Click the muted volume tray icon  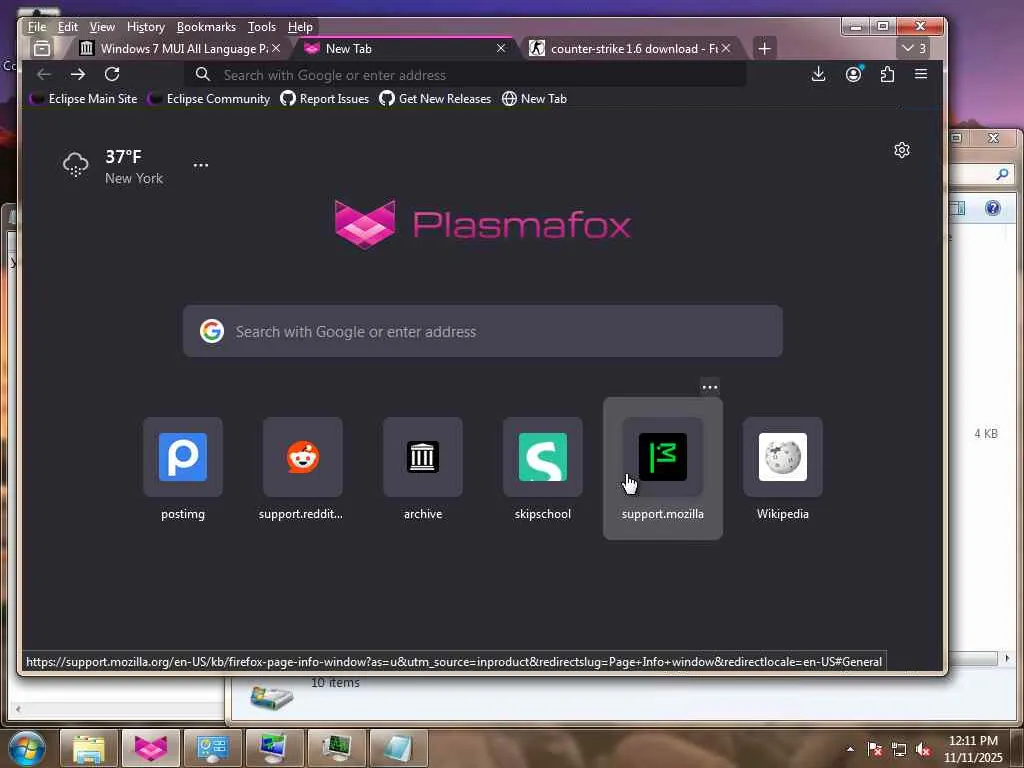pyautogui.click(x=923, y=749)
